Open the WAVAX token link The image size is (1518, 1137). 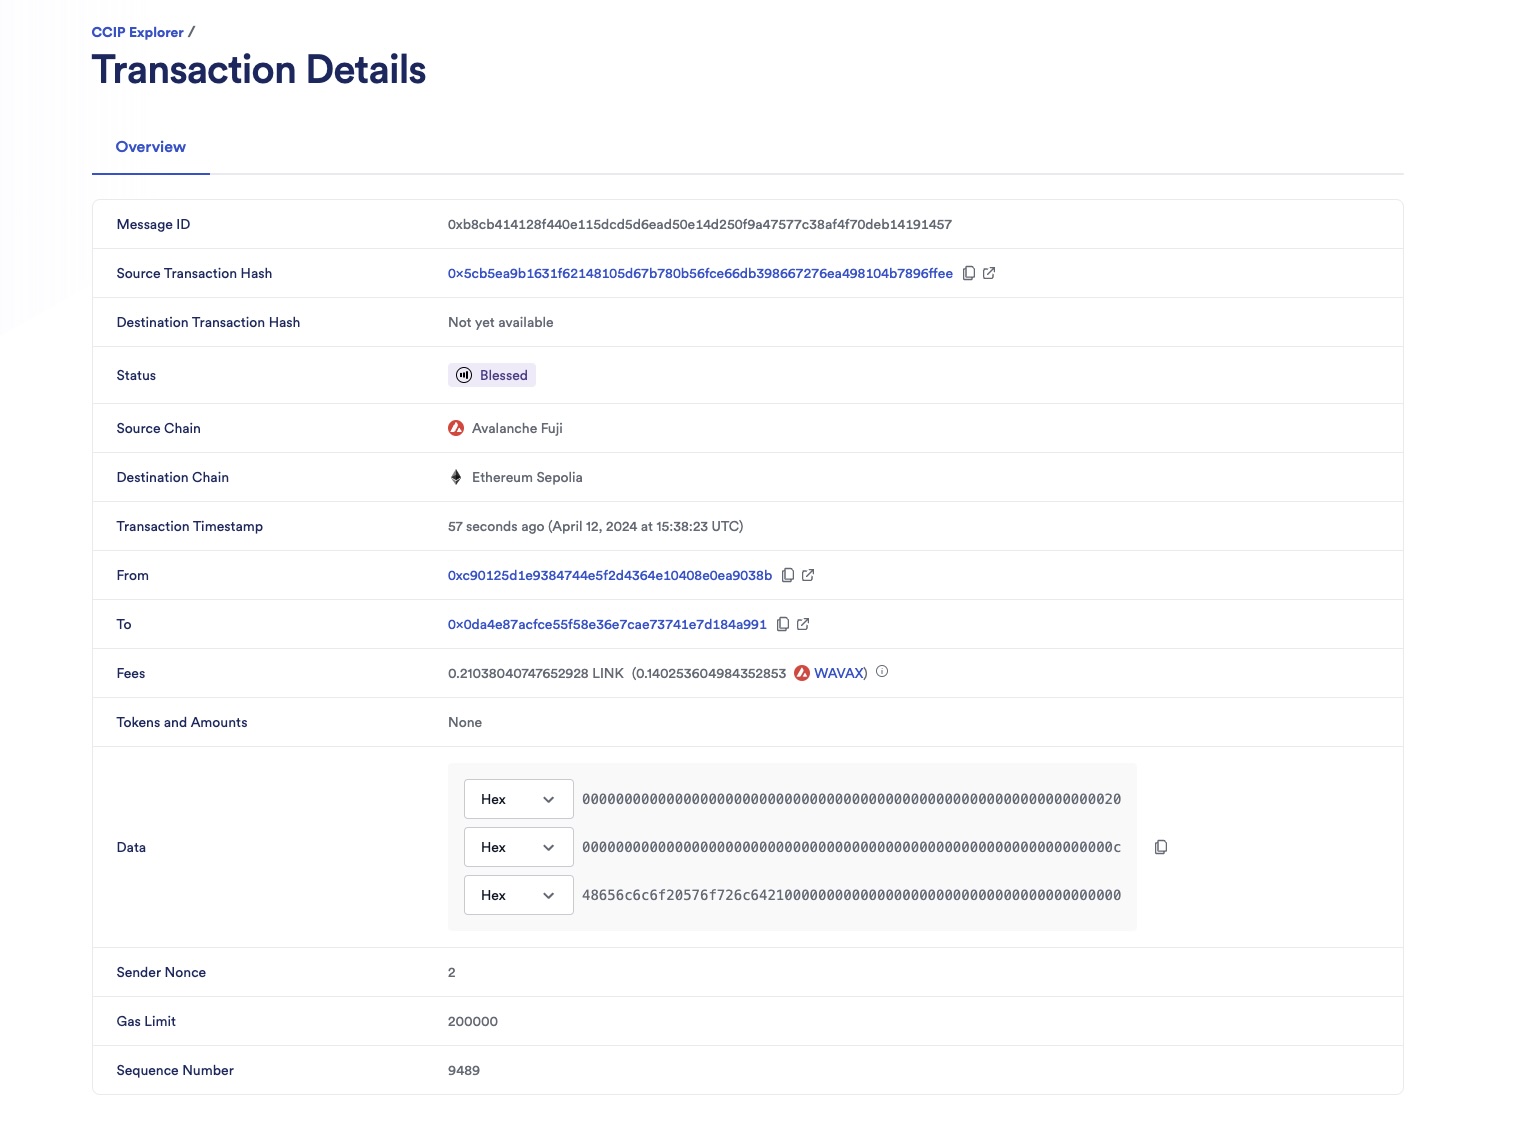tap(839, 672)
